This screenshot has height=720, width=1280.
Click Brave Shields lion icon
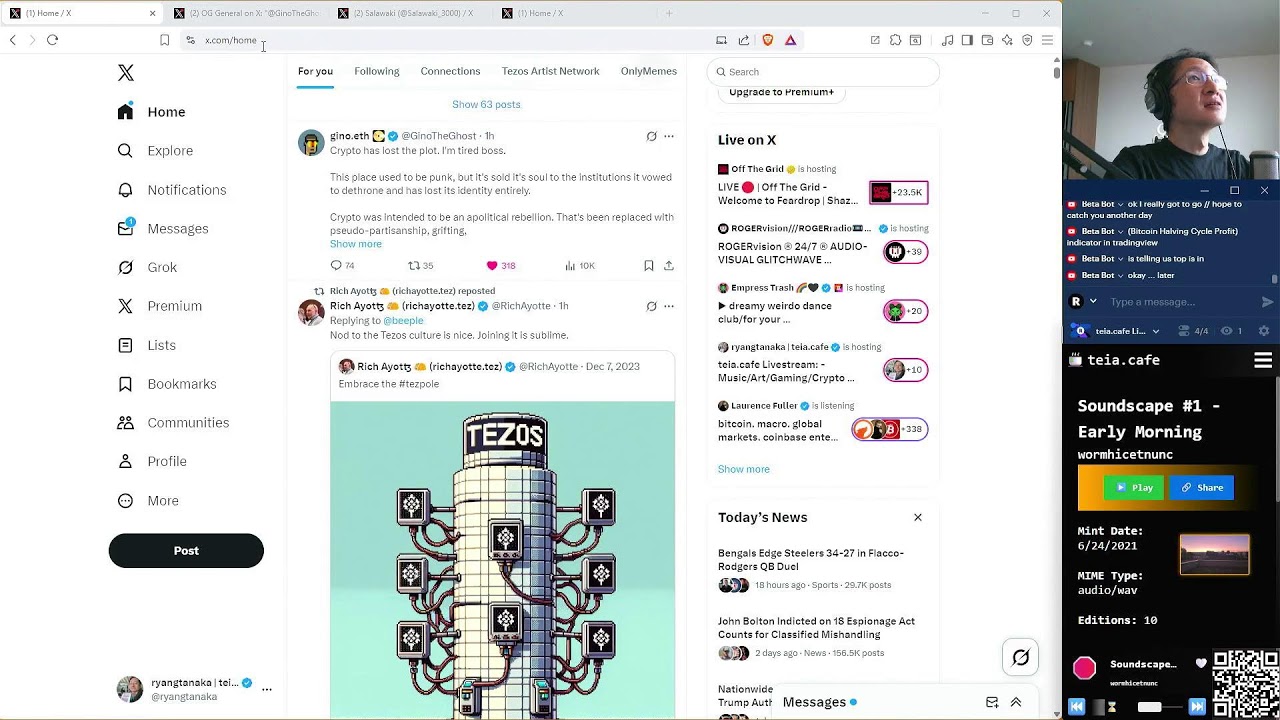pos(767,40)
